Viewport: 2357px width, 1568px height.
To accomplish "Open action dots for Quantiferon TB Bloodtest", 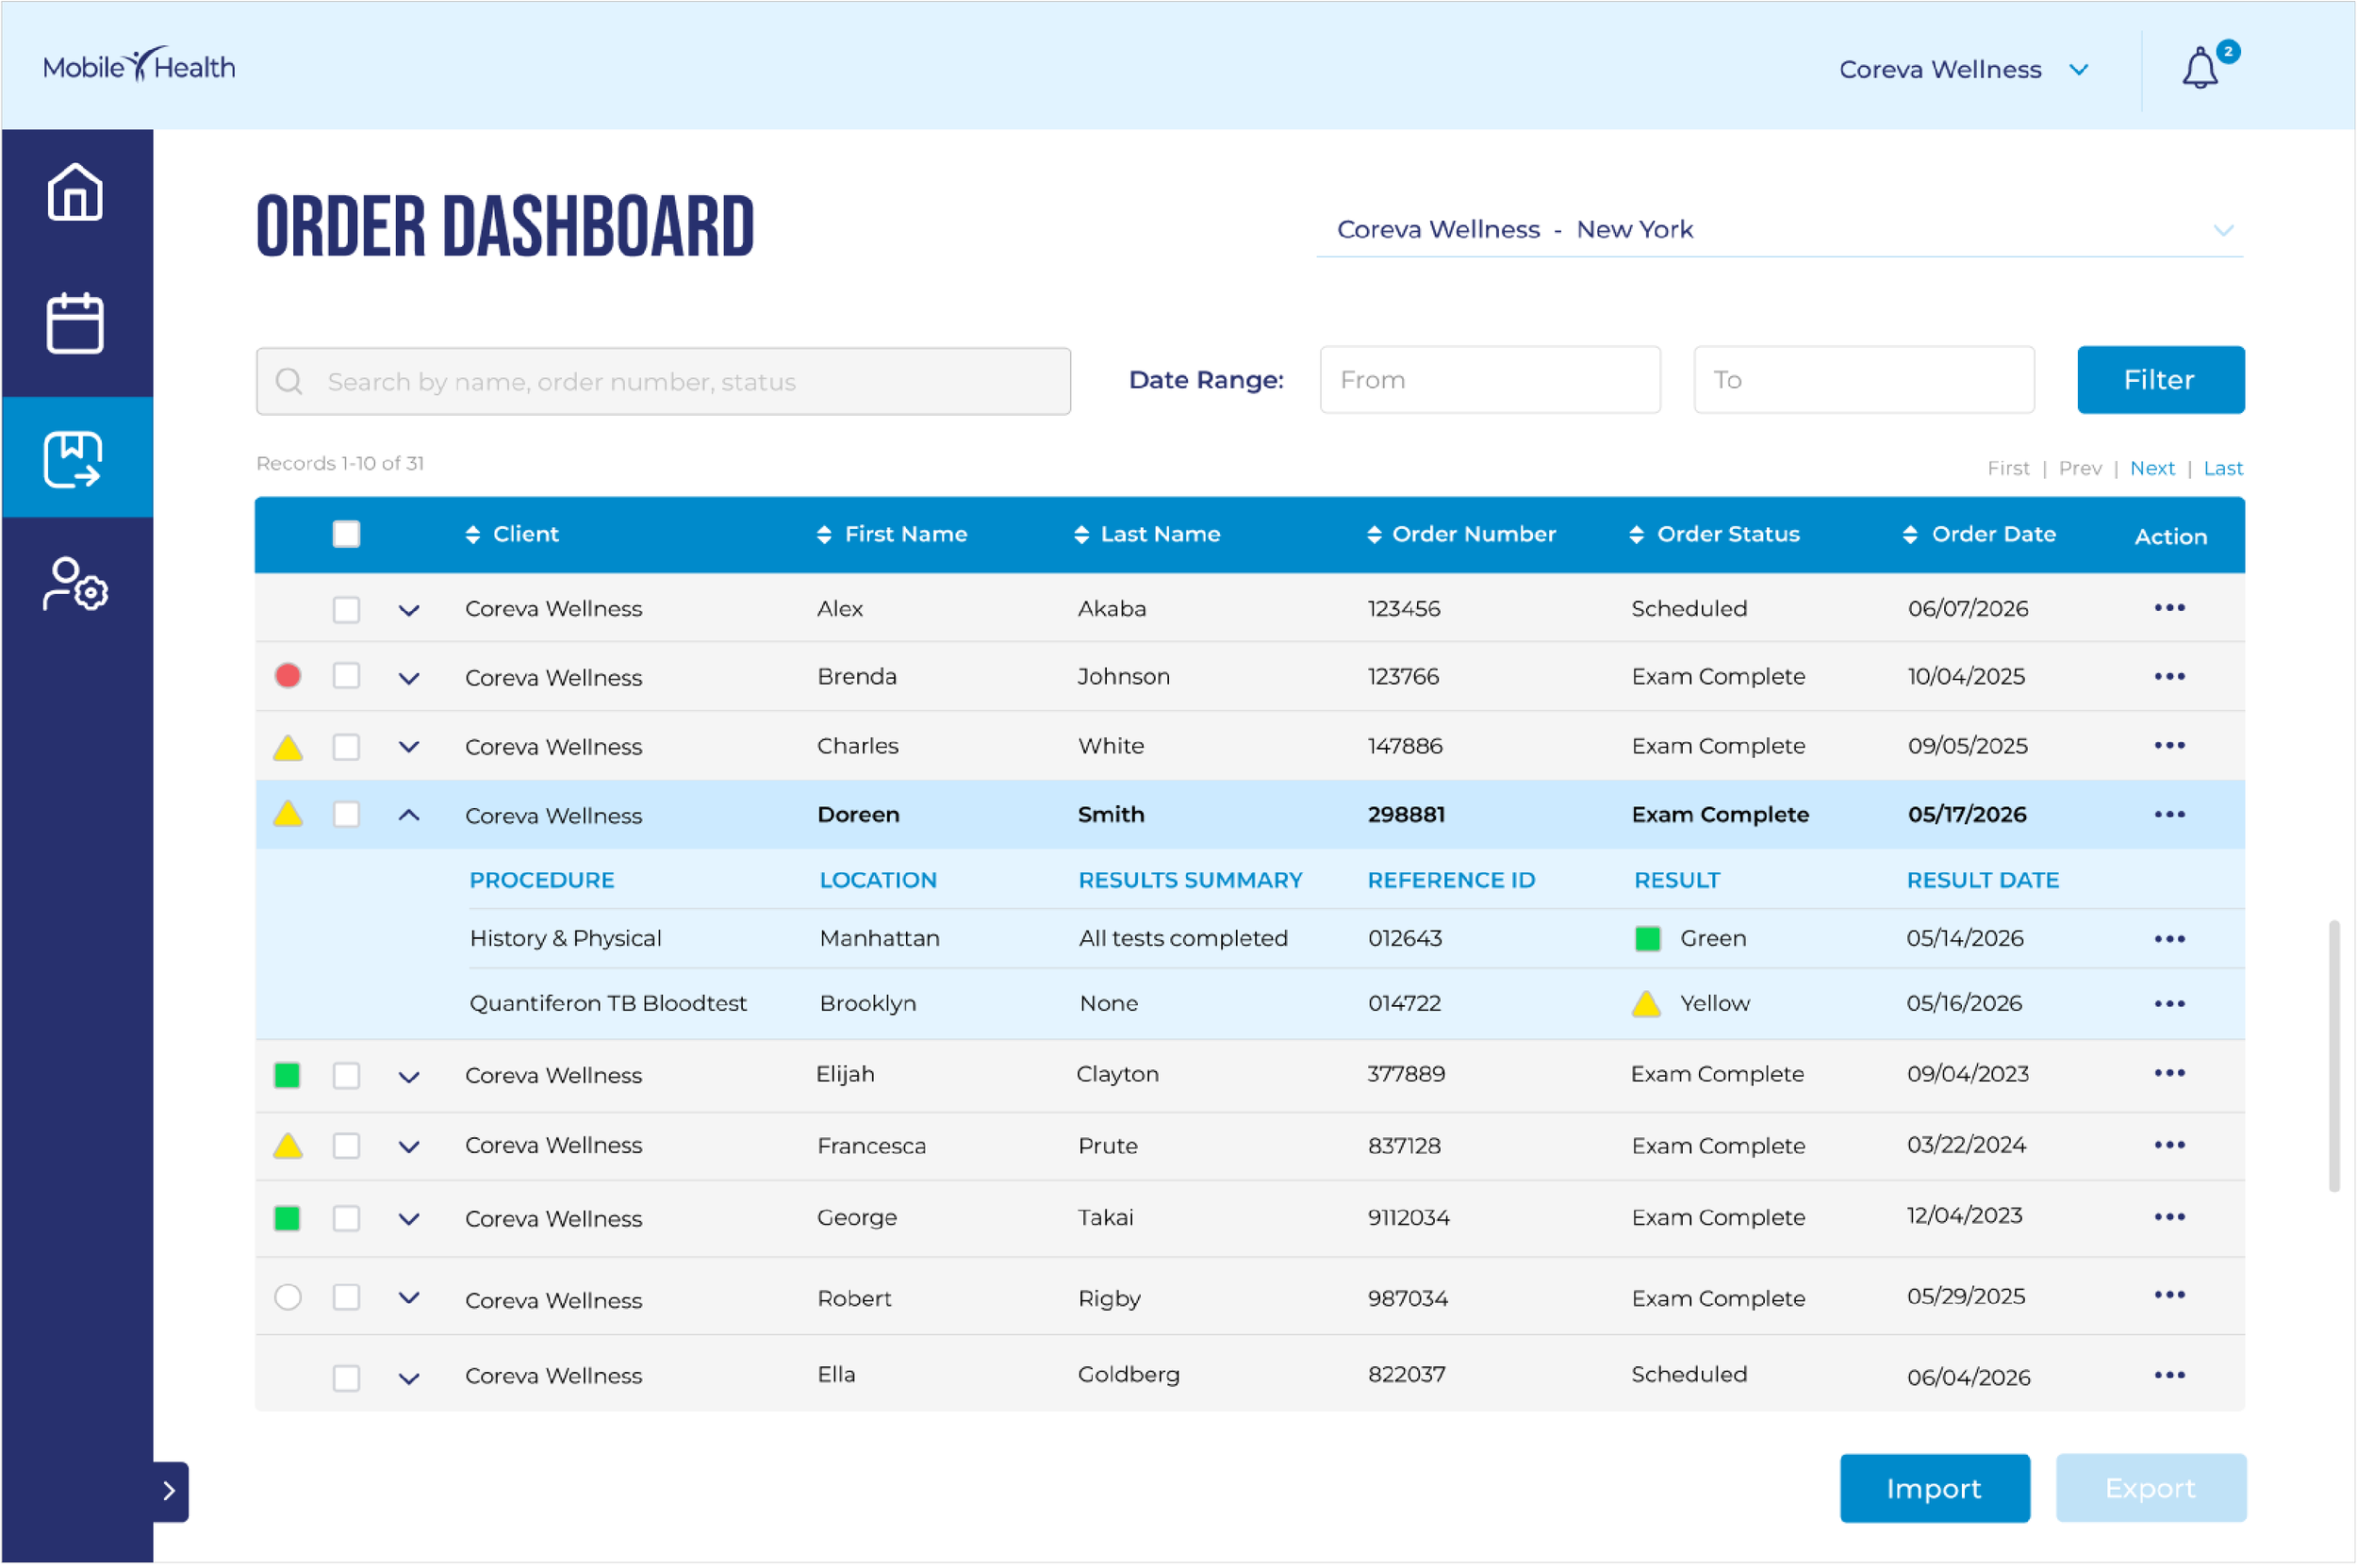I will tap(2169, 1003).
